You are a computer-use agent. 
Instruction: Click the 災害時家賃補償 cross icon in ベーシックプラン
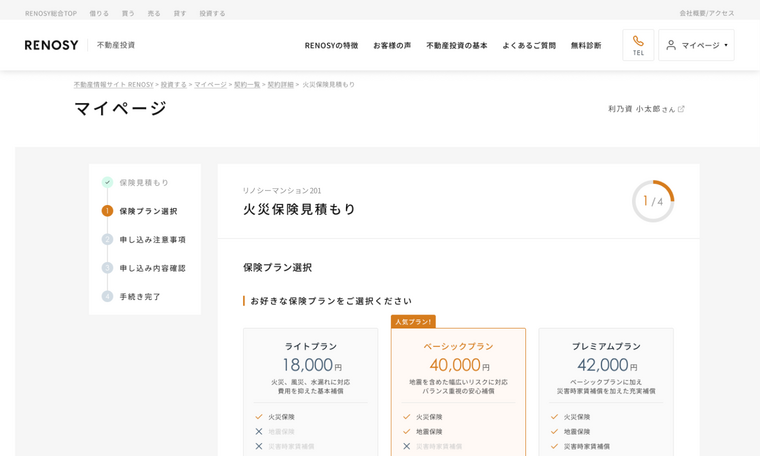(x=407, y=446)
